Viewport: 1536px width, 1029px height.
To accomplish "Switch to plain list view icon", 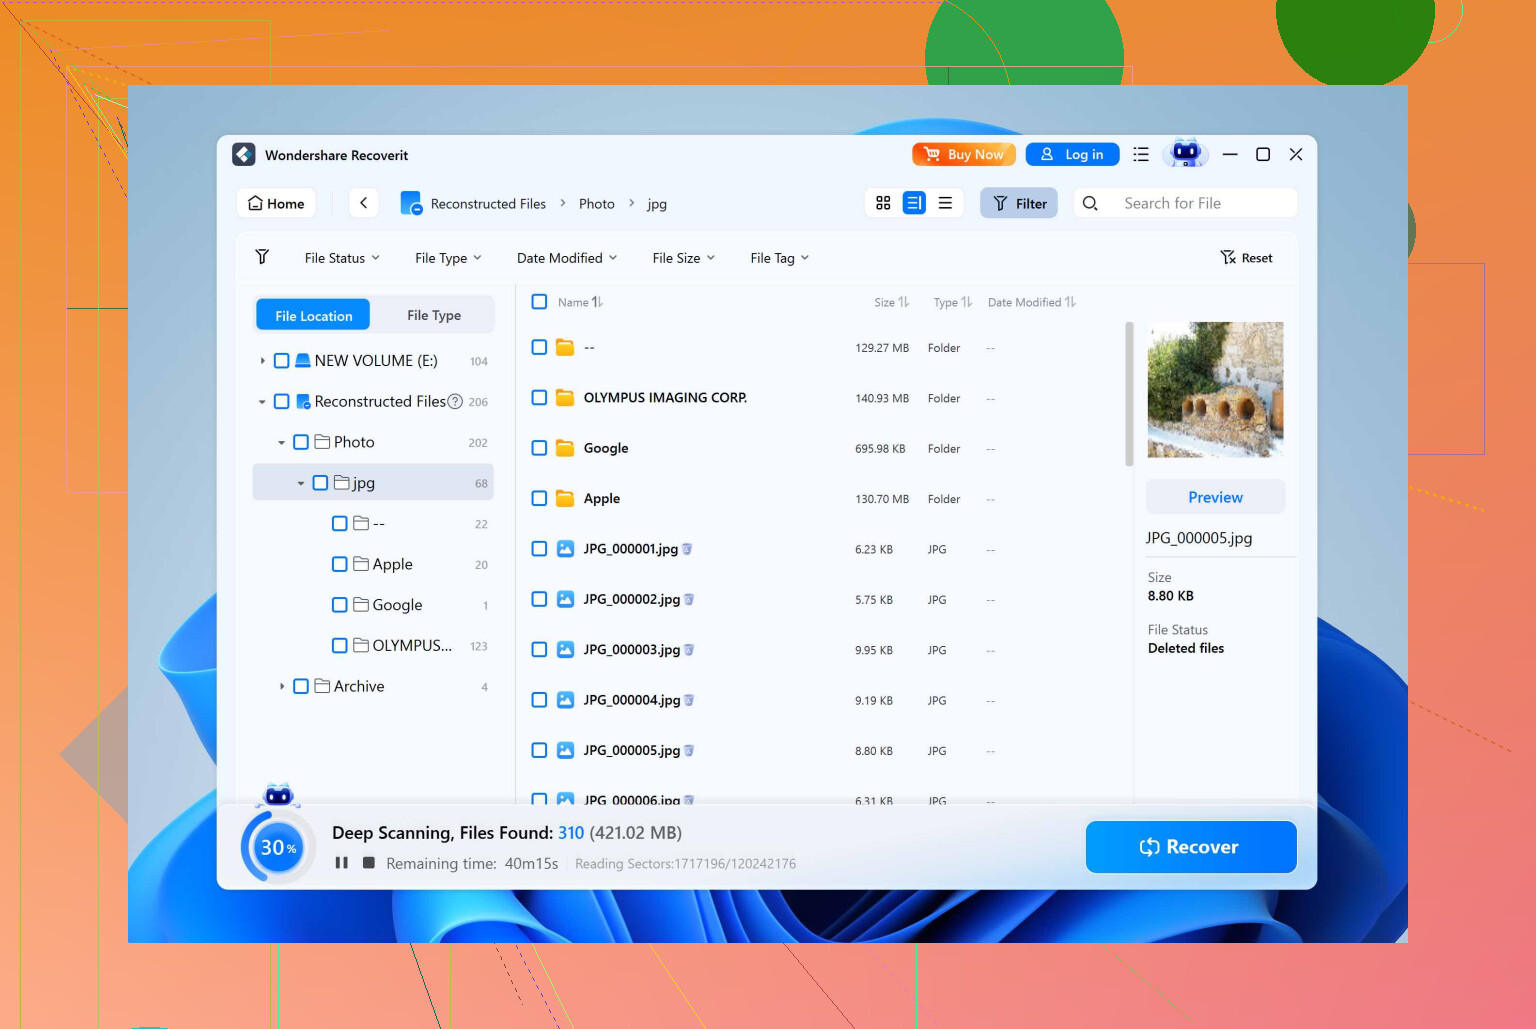I will (945, 203).
